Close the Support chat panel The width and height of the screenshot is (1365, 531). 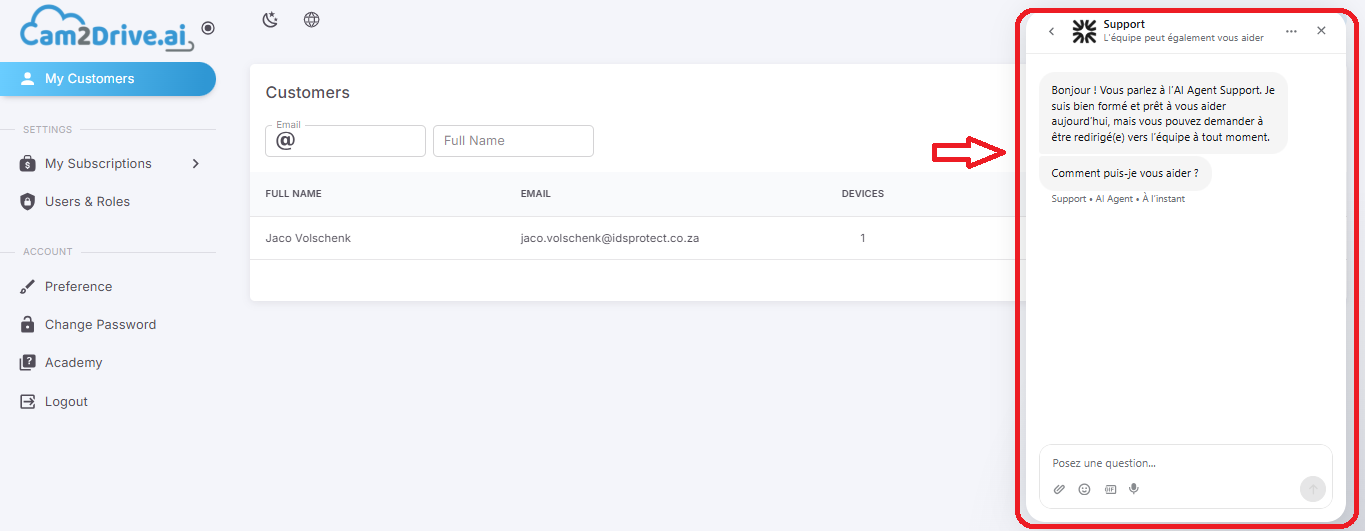(x=1321, y=31)
